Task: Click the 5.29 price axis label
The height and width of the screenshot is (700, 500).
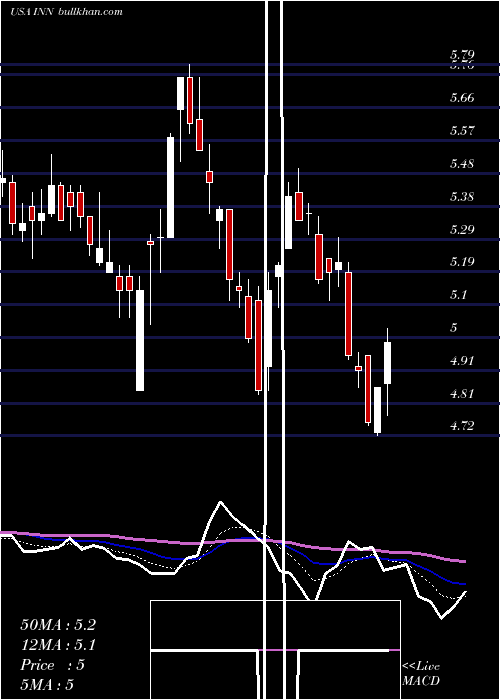Action: (x=462, y=230)
